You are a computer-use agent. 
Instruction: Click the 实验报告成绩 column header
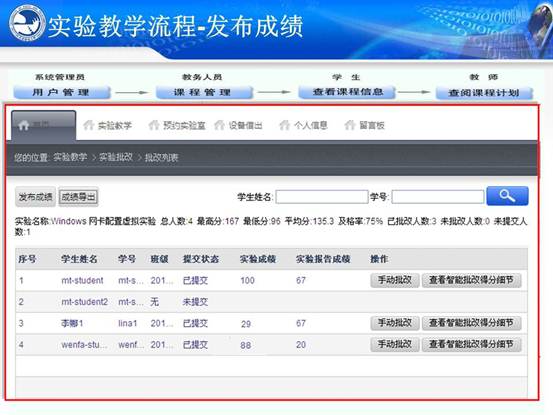coord(323,259)
